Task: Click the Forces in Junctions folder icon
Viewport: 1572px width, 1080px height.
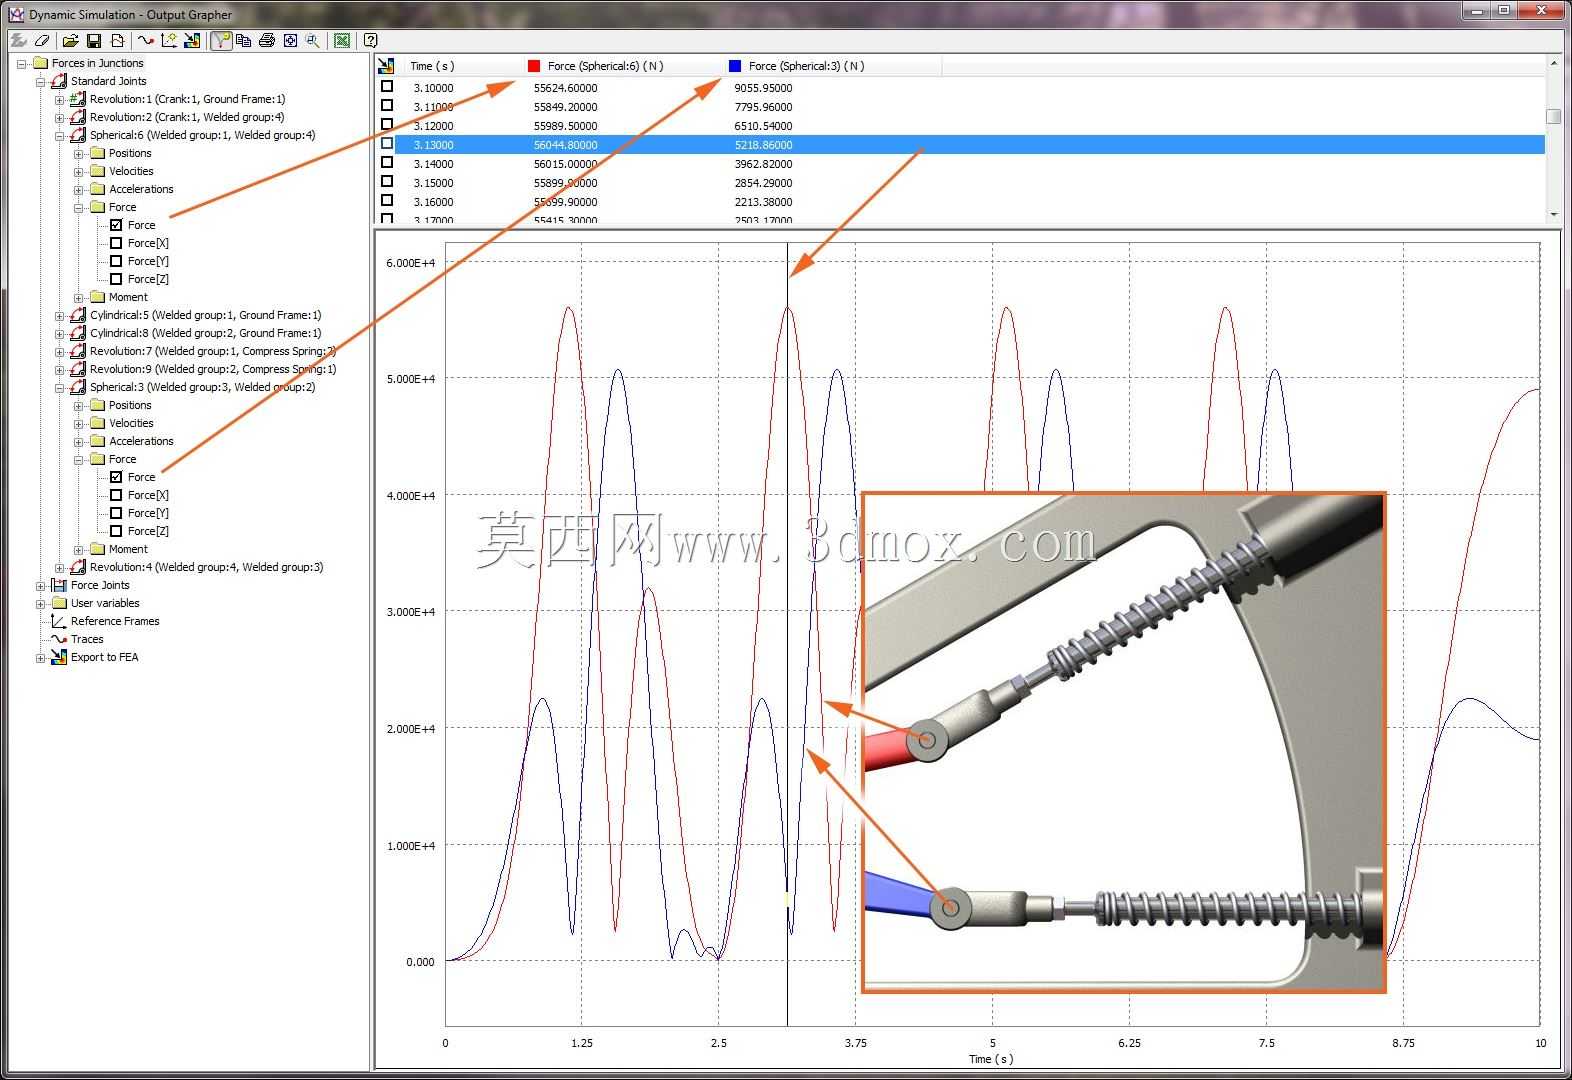Action: tap(40, 63)
